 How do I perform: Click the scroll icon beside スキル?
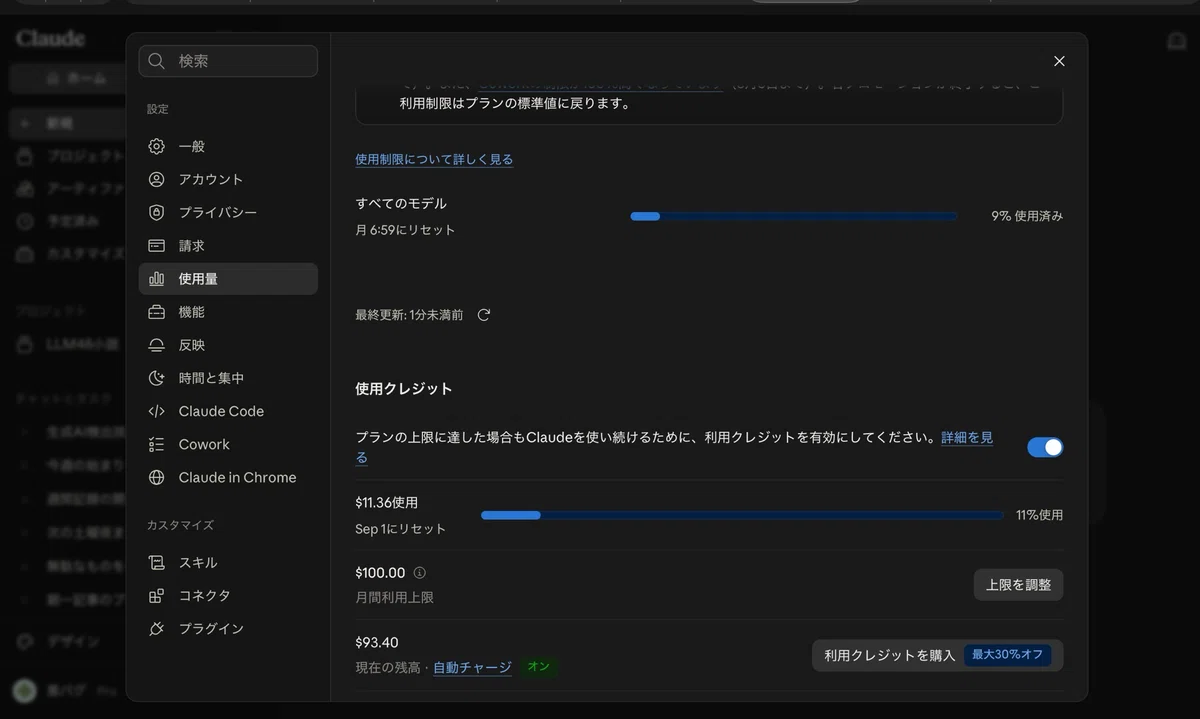click(x=156, y=562)
